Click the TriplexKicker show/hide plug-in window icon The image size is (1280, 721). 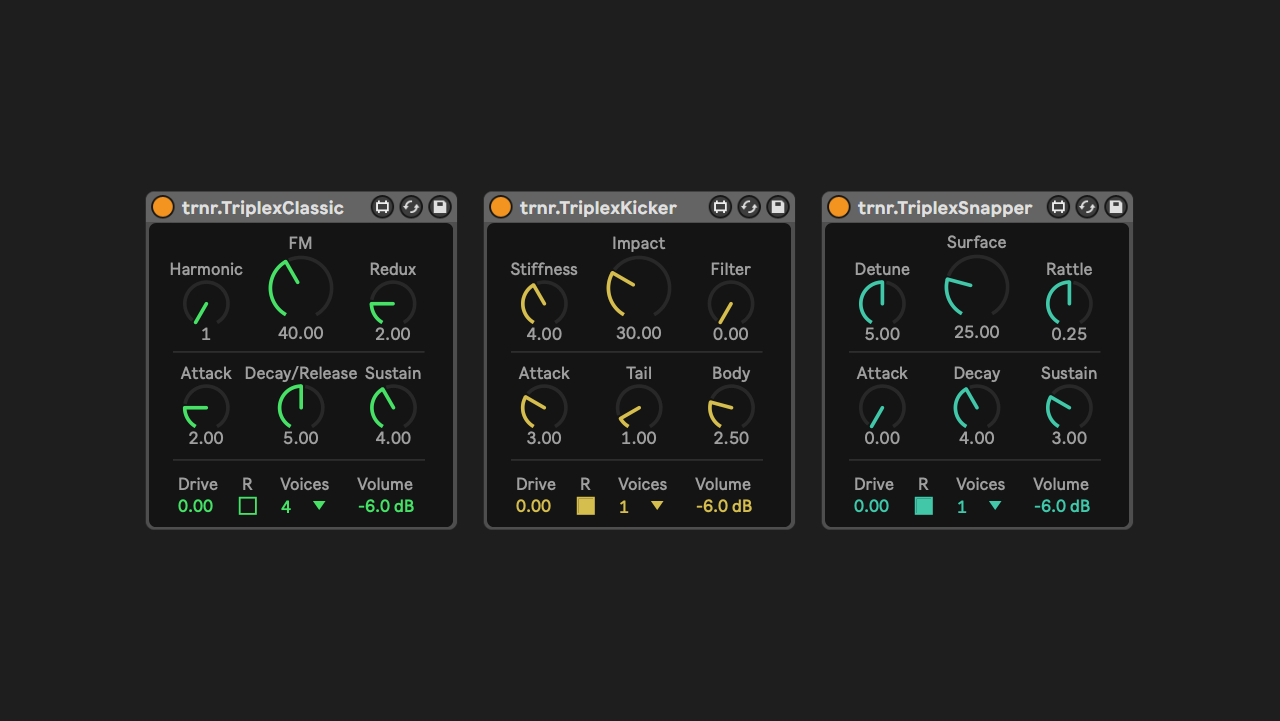pos(720,207)
